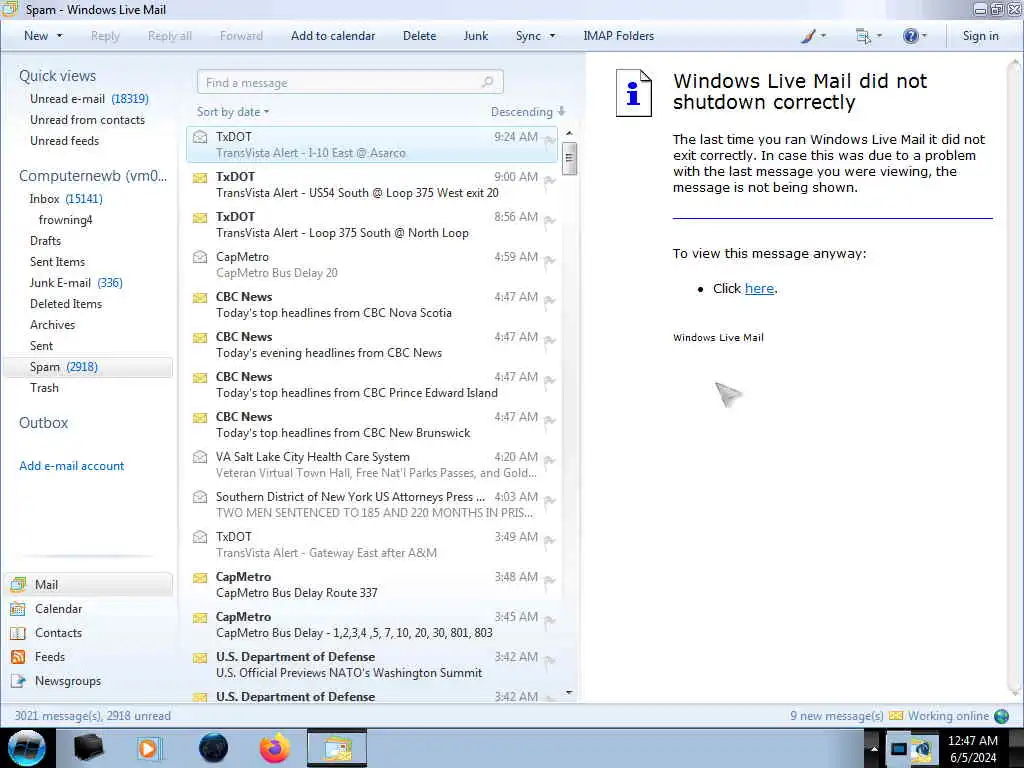The image size is (1024, 768).
Task: Switch to the Feeds view
Action: (50, 657)
